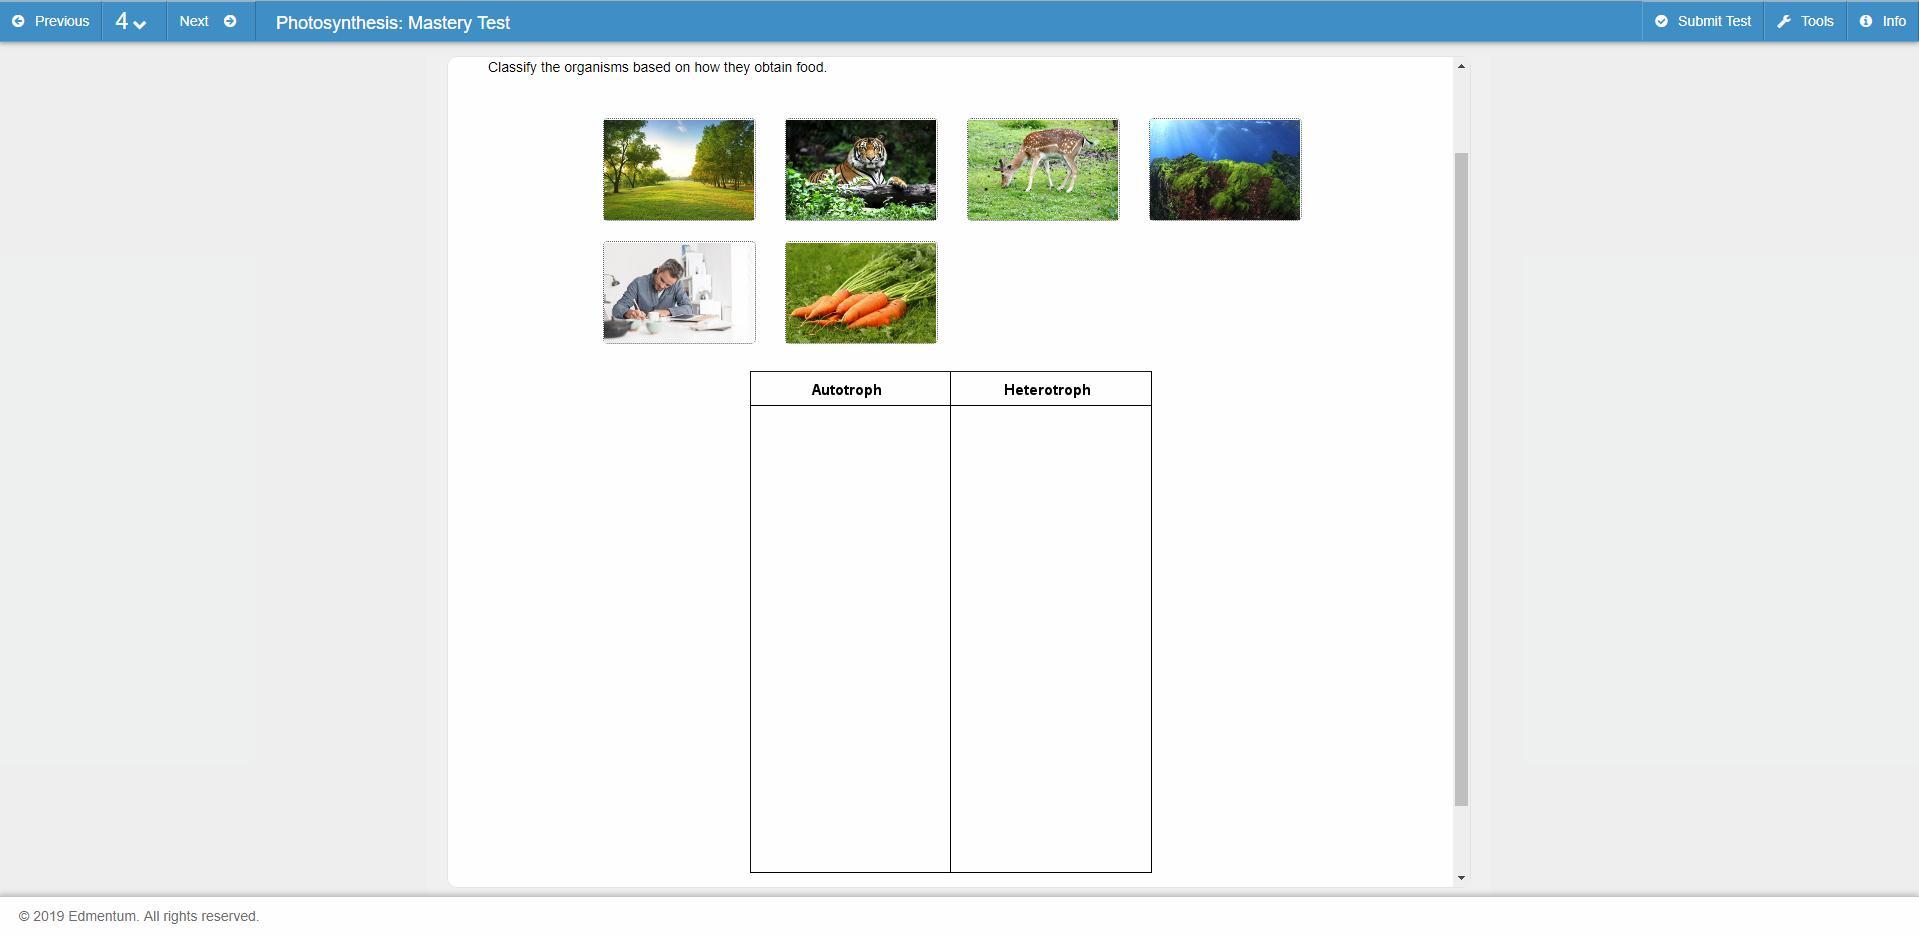This screenshot has width=1919, height=935.
Task: Click the scrollbar down arrow
Action: tap(1461, 878)
